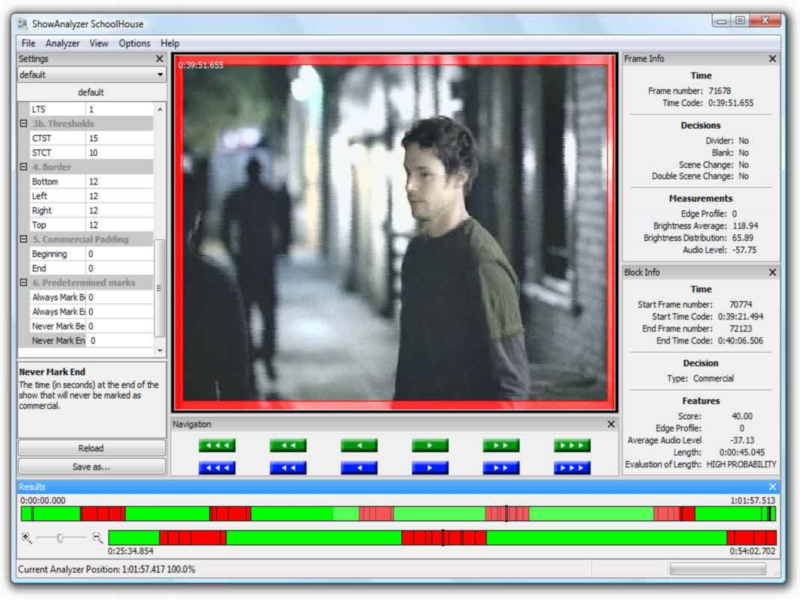This screenshot has height=600, width=800.
Task: Click the progress bar in status bar
Action: click(718, 569)
